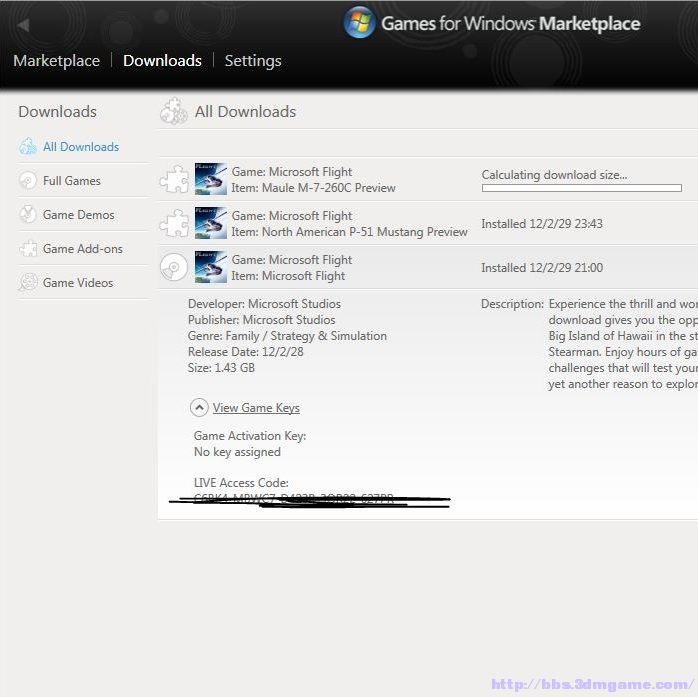Click the back arrow in the header
The height and width of the screenshot is (697, 698).
coord(23,25)
